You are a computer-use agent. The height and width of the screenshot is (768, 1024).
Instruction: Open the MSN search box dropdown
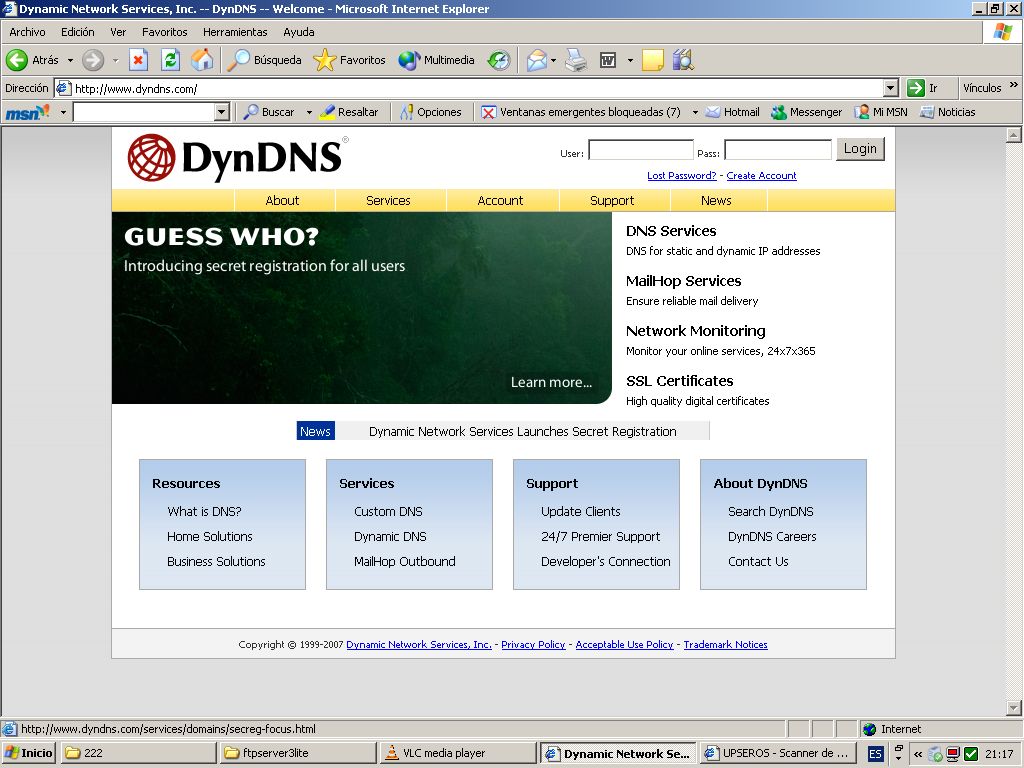coord(222,112)
